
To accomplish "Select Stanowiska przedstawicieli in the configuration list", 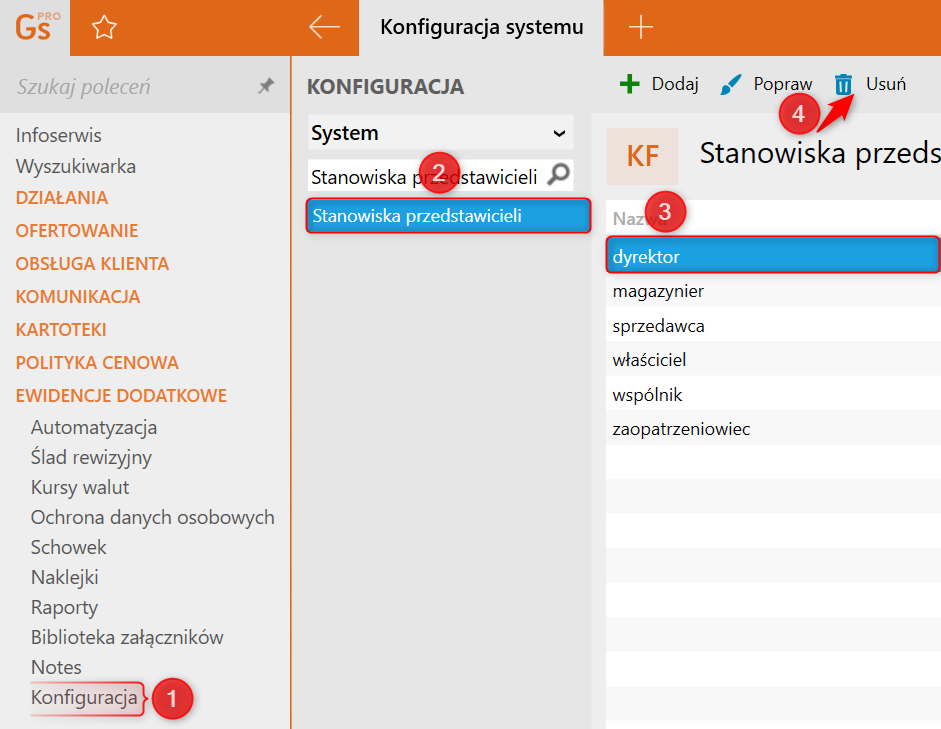I will [x=448, y=216].
